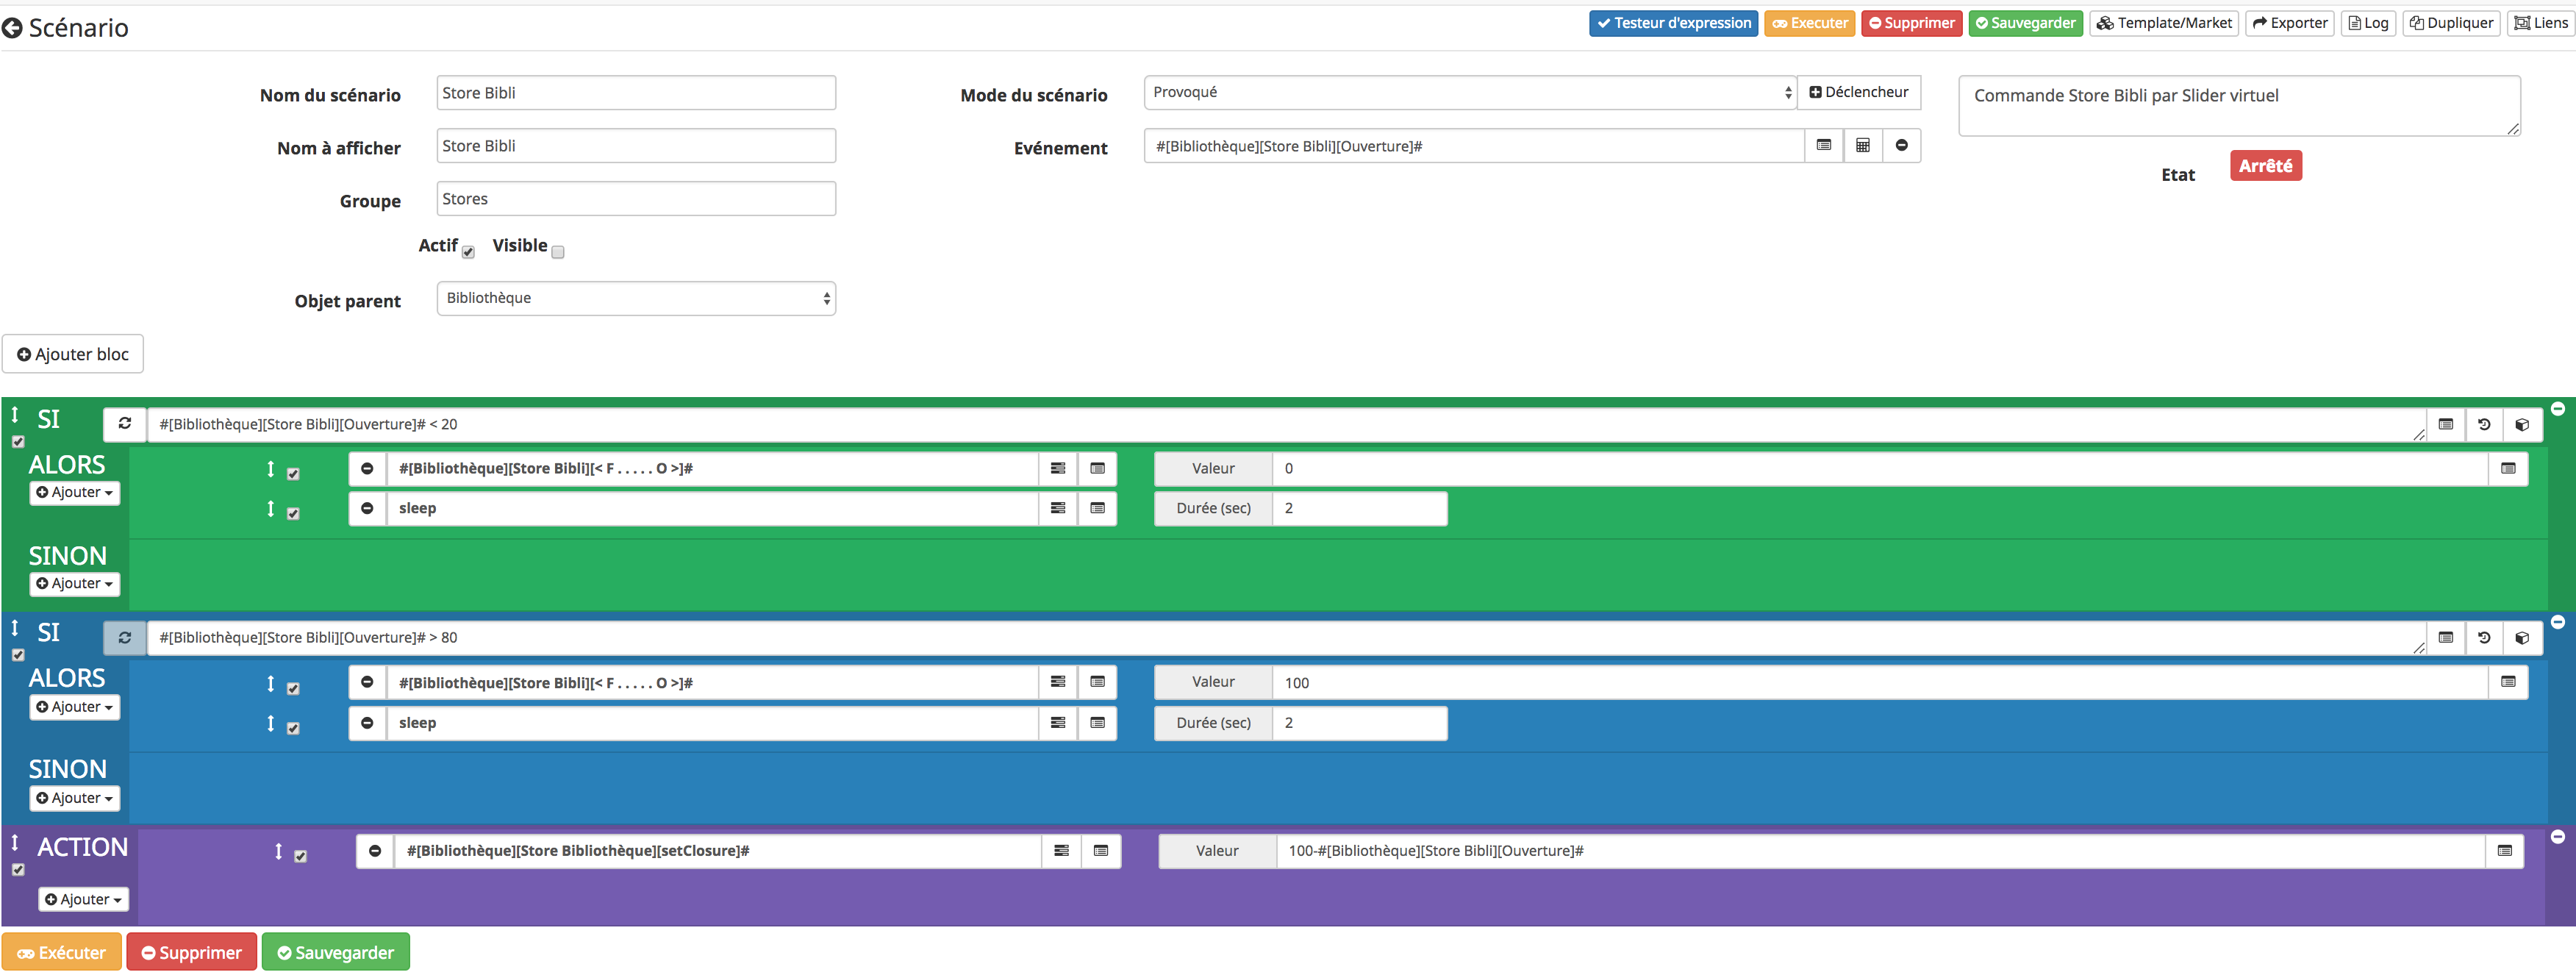Click scenario history icon in second SI condition
Screen dimensions: 2576x975
point(2484,638)
